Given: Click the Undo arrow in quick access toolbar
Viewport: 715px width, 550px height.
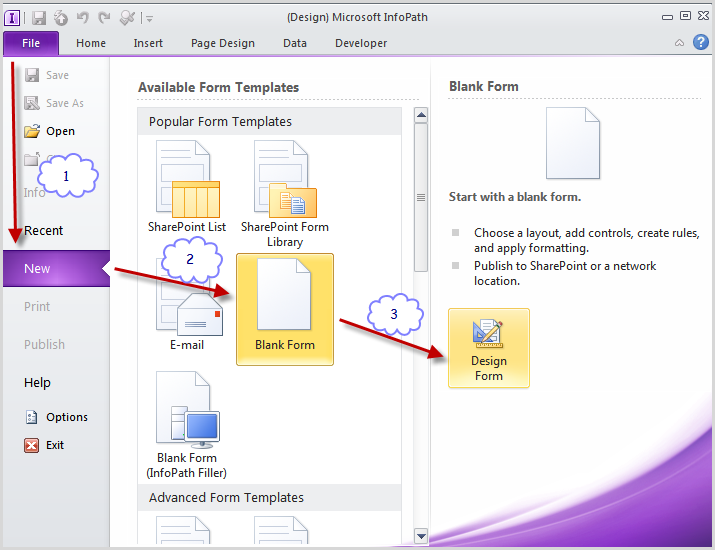Looking at the screenshot, I should (x=83, y=18).
